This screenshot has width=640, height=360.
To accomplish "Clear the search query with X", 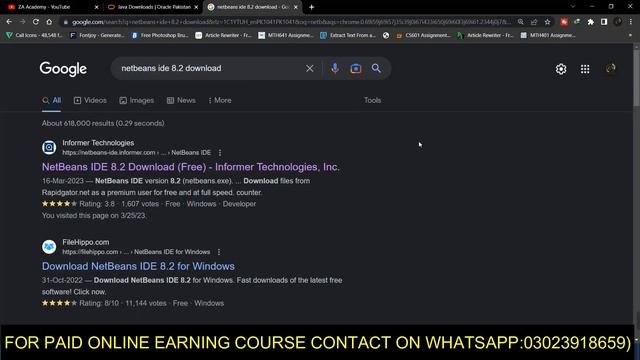I will [310, 69].
